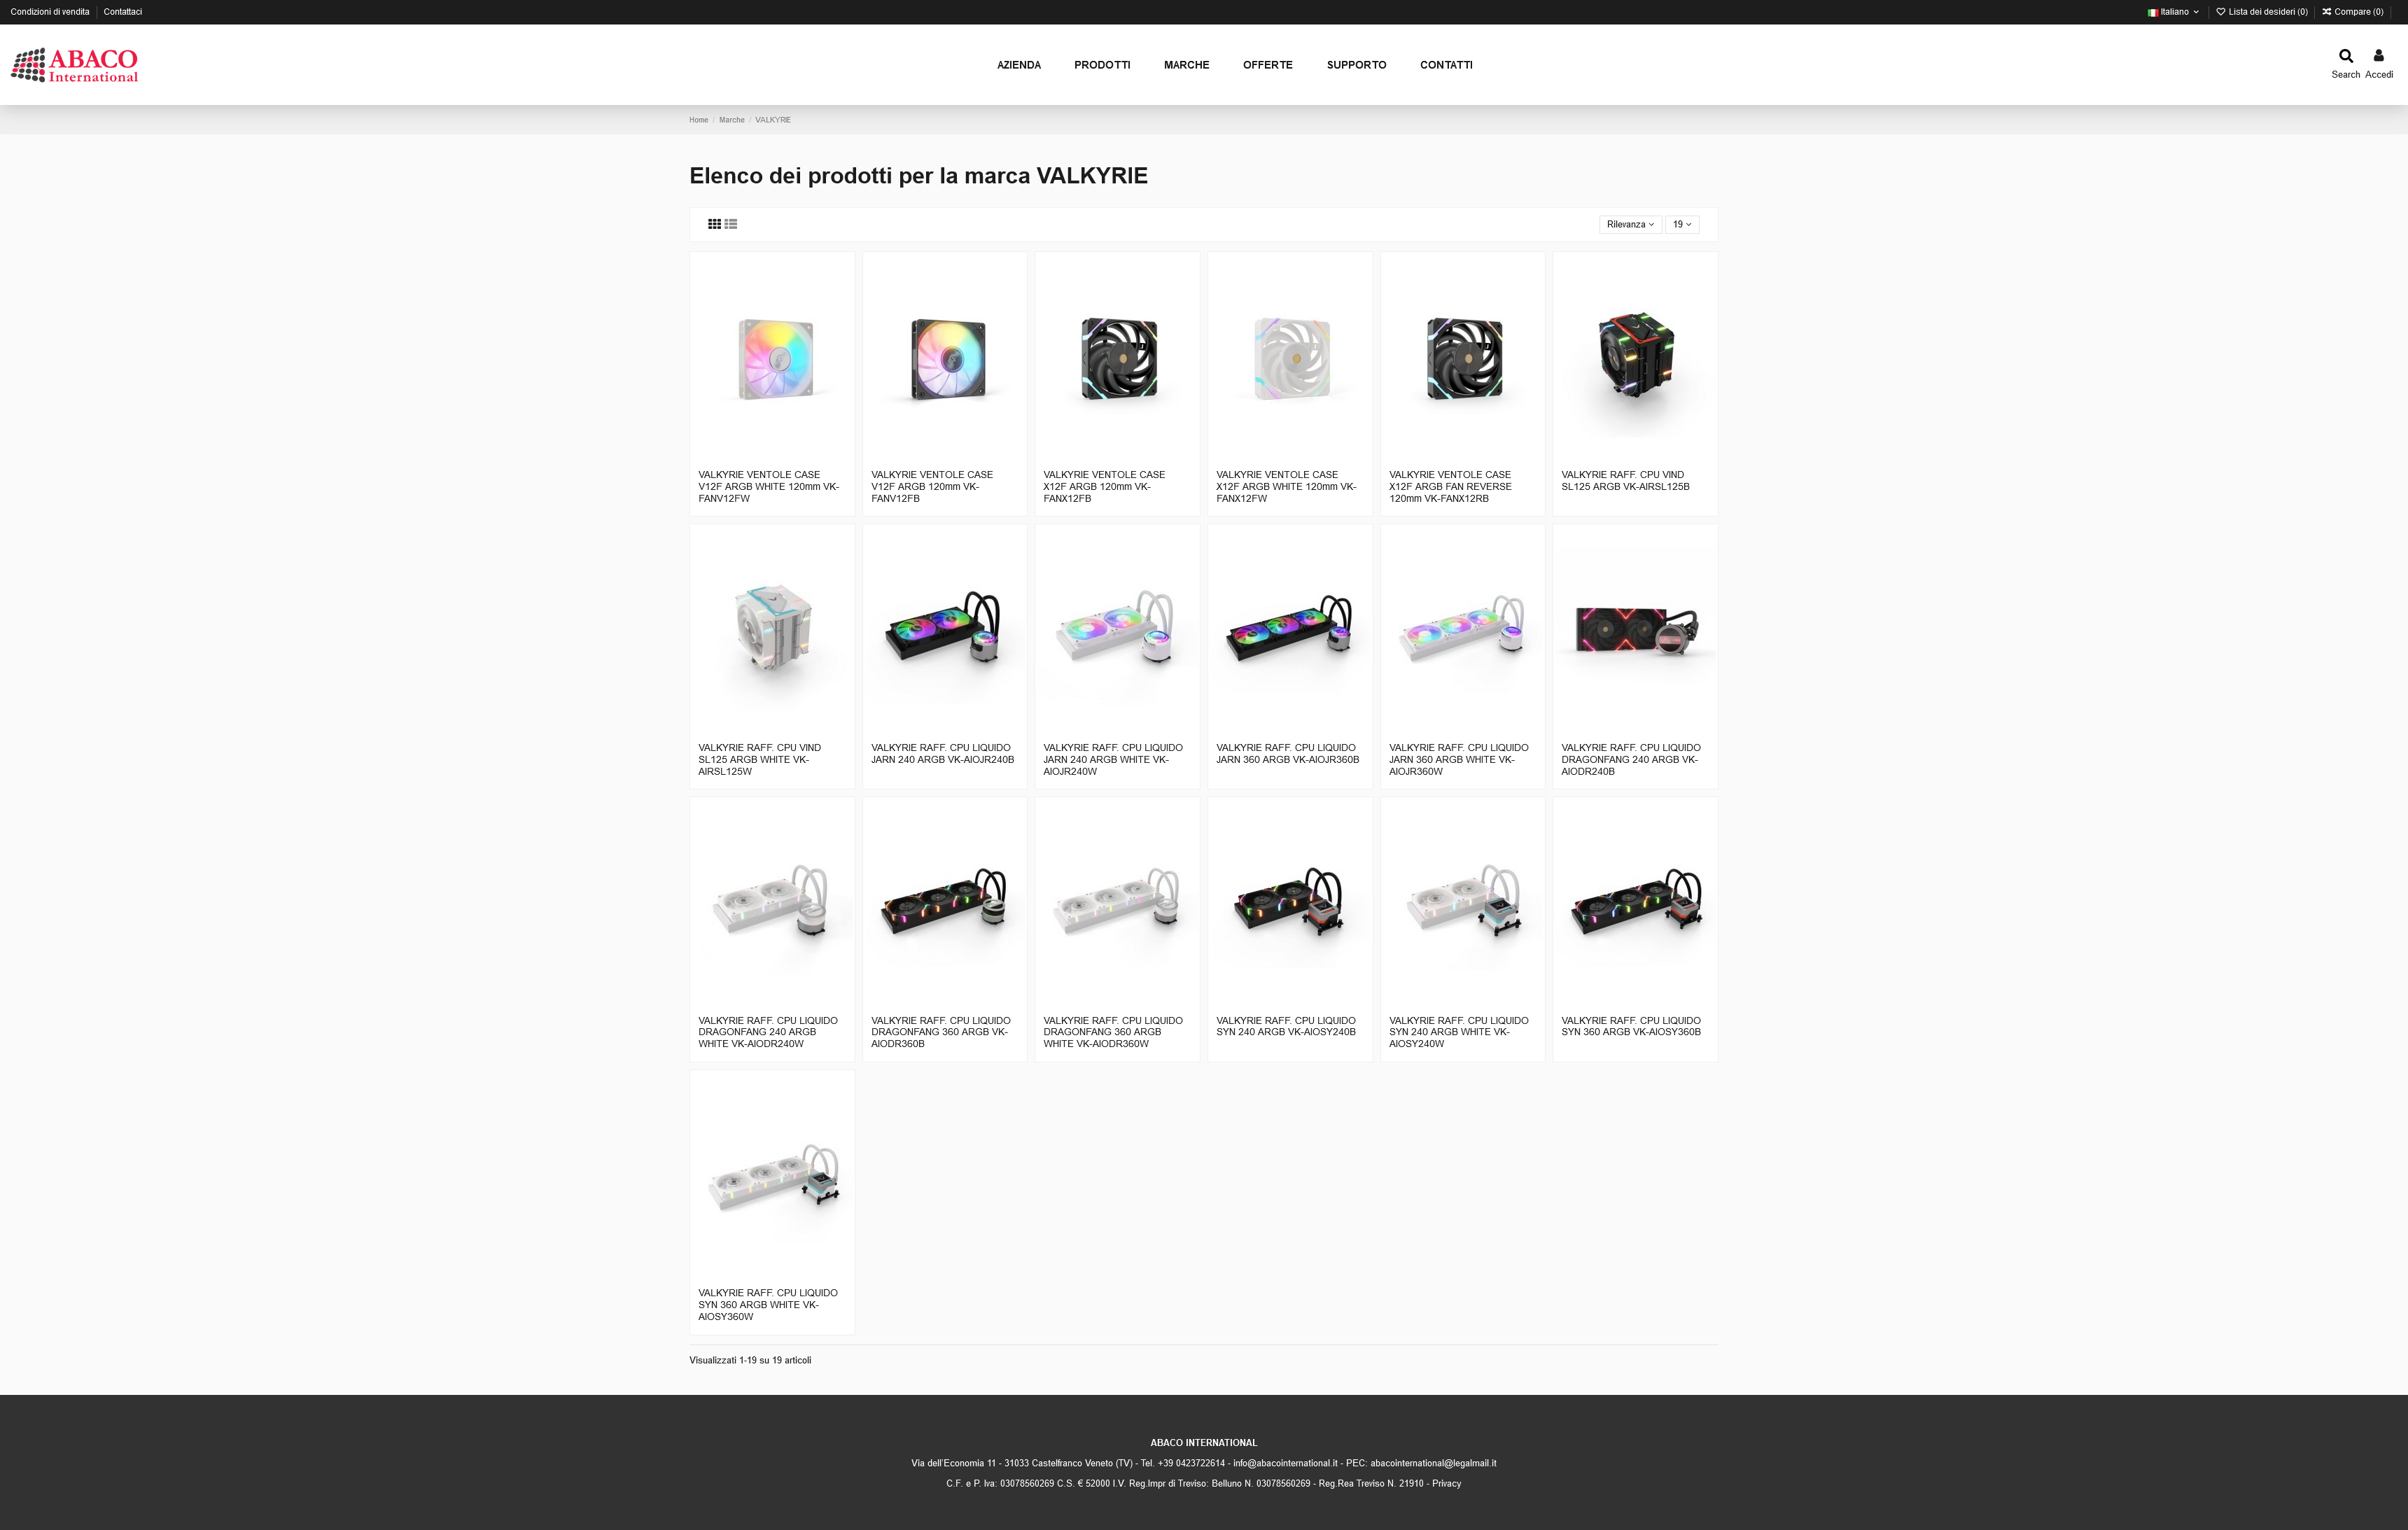Go to the OFFERTE page

coord(1267,65)
